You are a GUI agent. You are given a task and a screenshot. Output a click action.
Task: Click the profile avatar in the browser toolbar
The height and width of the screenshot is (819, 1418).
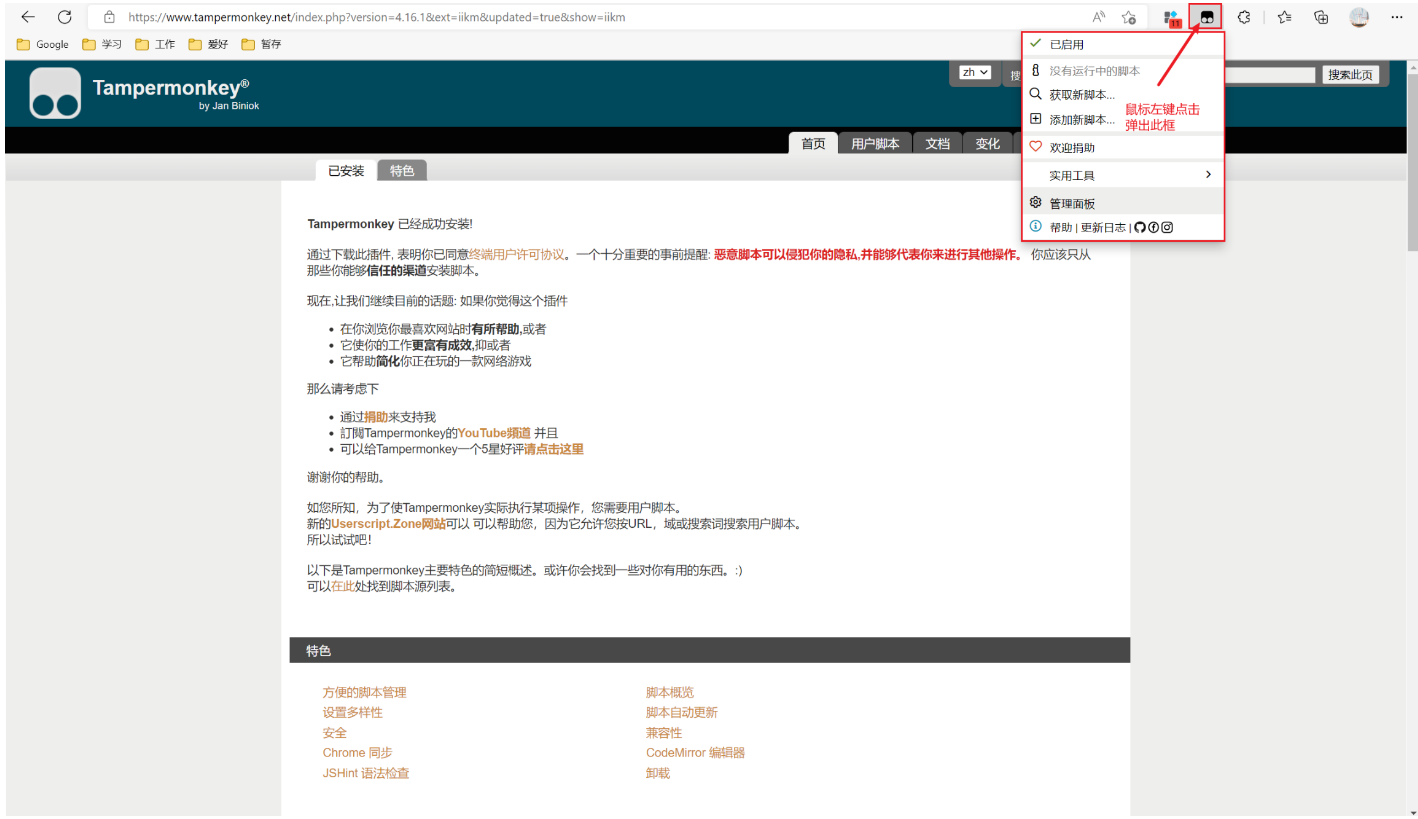[1359, 17]
